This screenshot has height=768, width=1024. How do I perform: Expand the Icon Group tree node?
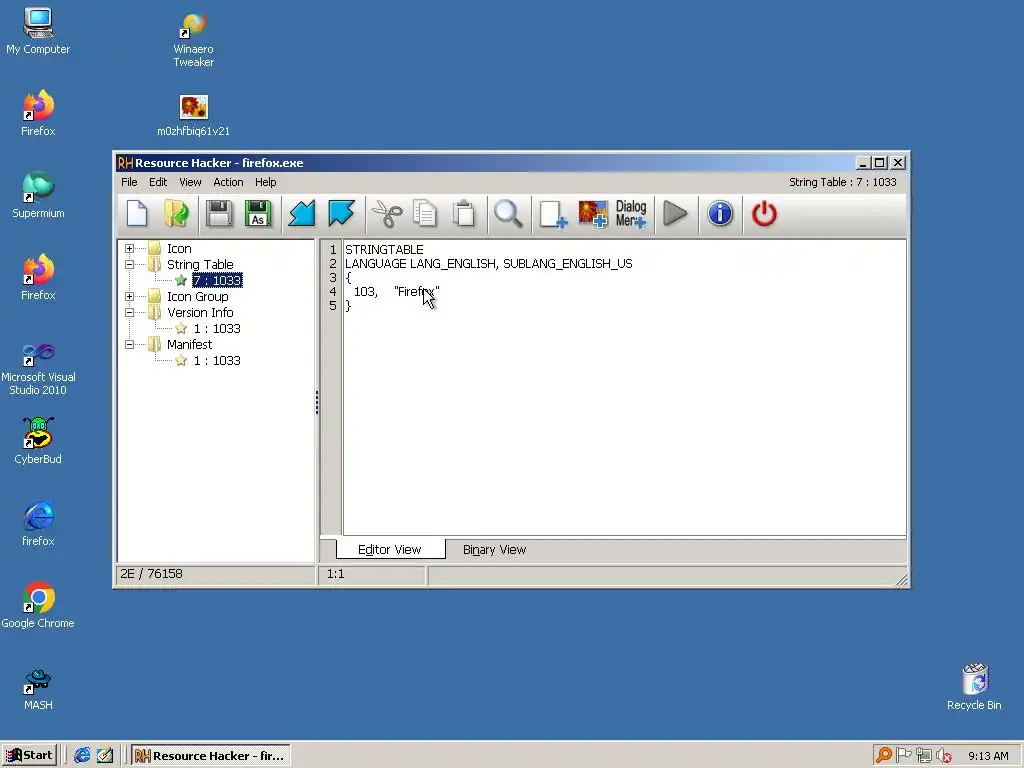tap(129, 296)
